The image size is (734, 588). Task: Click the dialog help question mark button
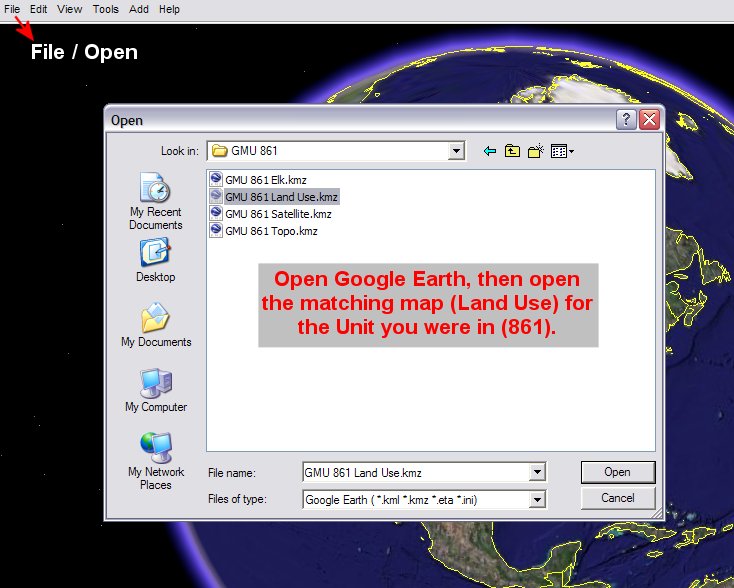point(626,120)
